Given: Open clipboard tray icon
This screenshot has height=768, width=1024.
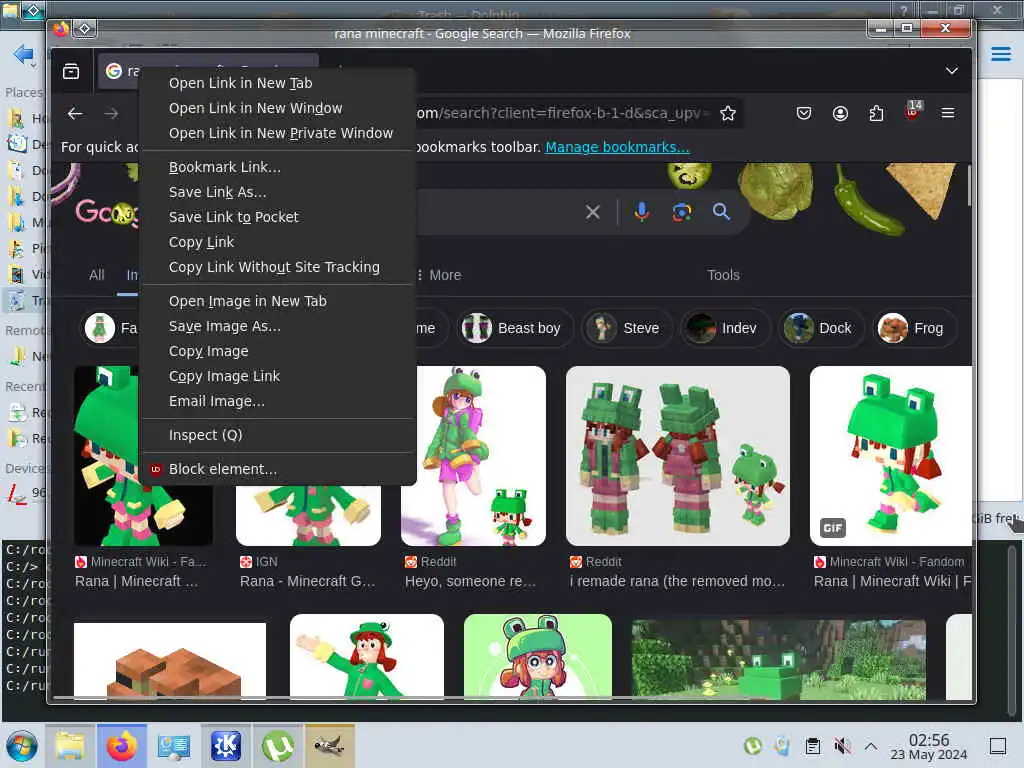Looking at the screenshot, I should click(812, 746).
